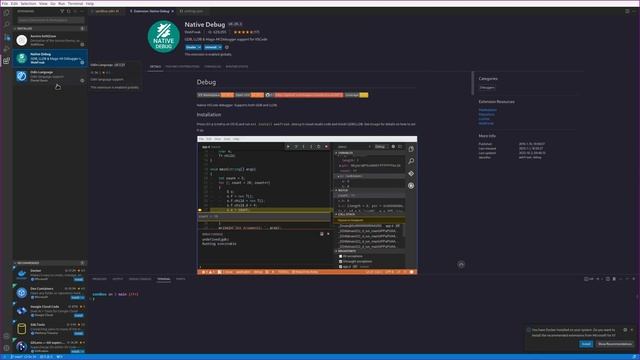This screenshot has width=640, height=360.
Task: Open the Search view in activity bar
Action: tap(6, 24)
